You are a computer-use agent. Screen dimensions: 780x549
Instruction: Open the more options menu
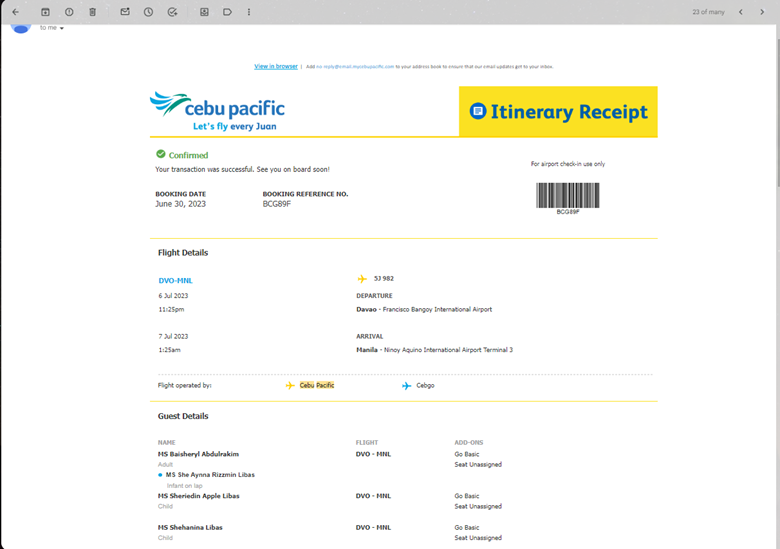pyautogui.click(x=249, y=12)
